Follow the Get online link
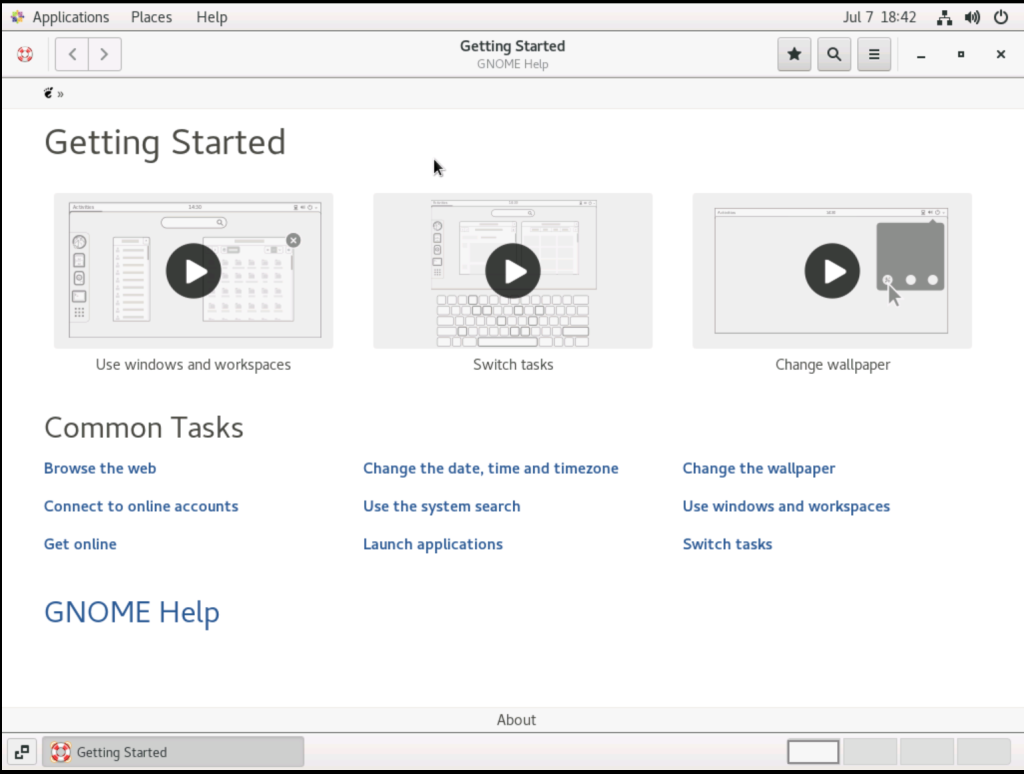This screenshot has width=1024, height=774. coord(80,544)
